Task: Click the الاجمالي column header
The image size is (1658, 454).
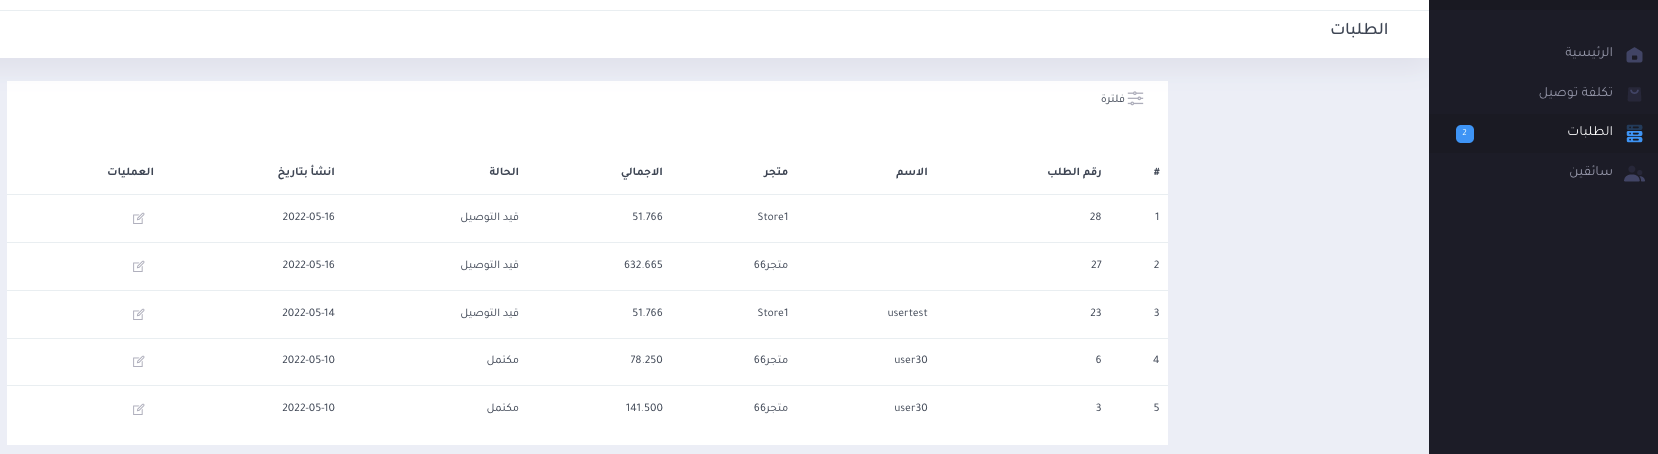Action: click(642, 172)
